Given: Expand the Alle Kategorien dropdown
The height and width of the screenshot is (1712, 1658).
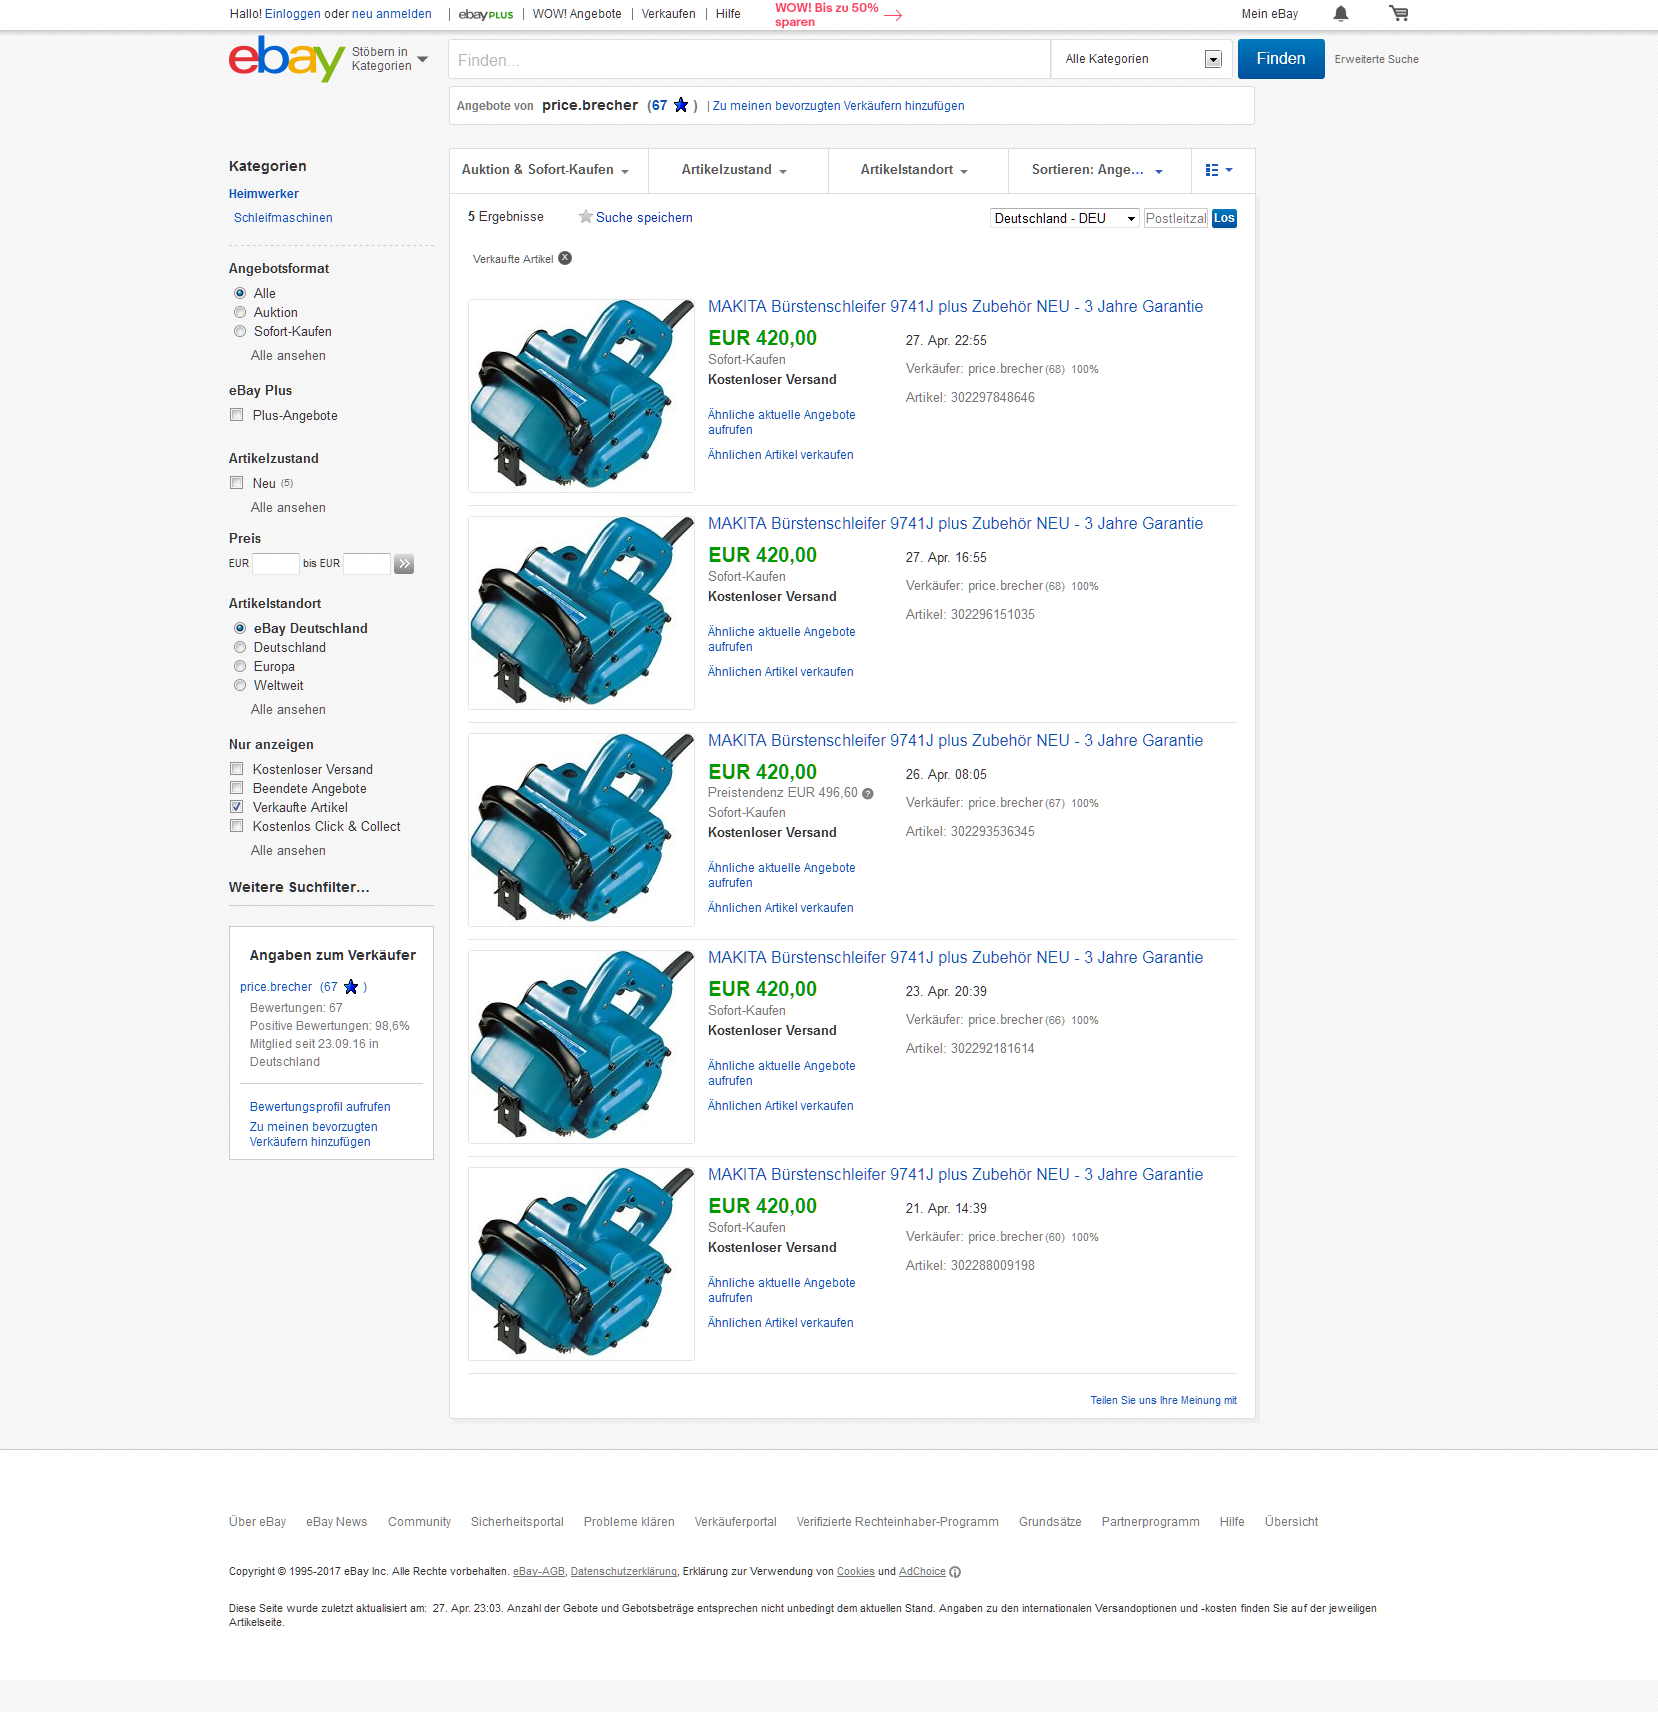Looking at the screenshot, I should point(1143,59).
